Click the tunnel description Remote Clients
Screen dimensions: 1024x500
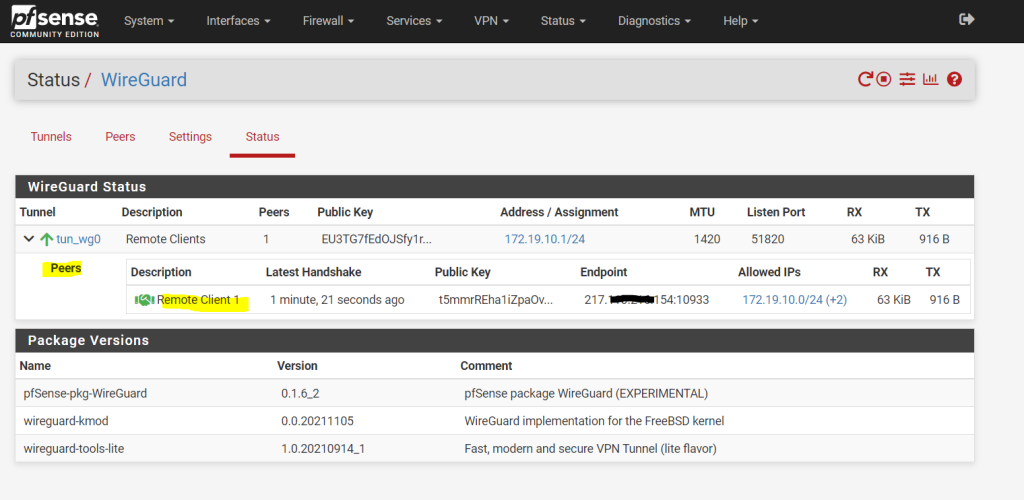pos(165,239)
